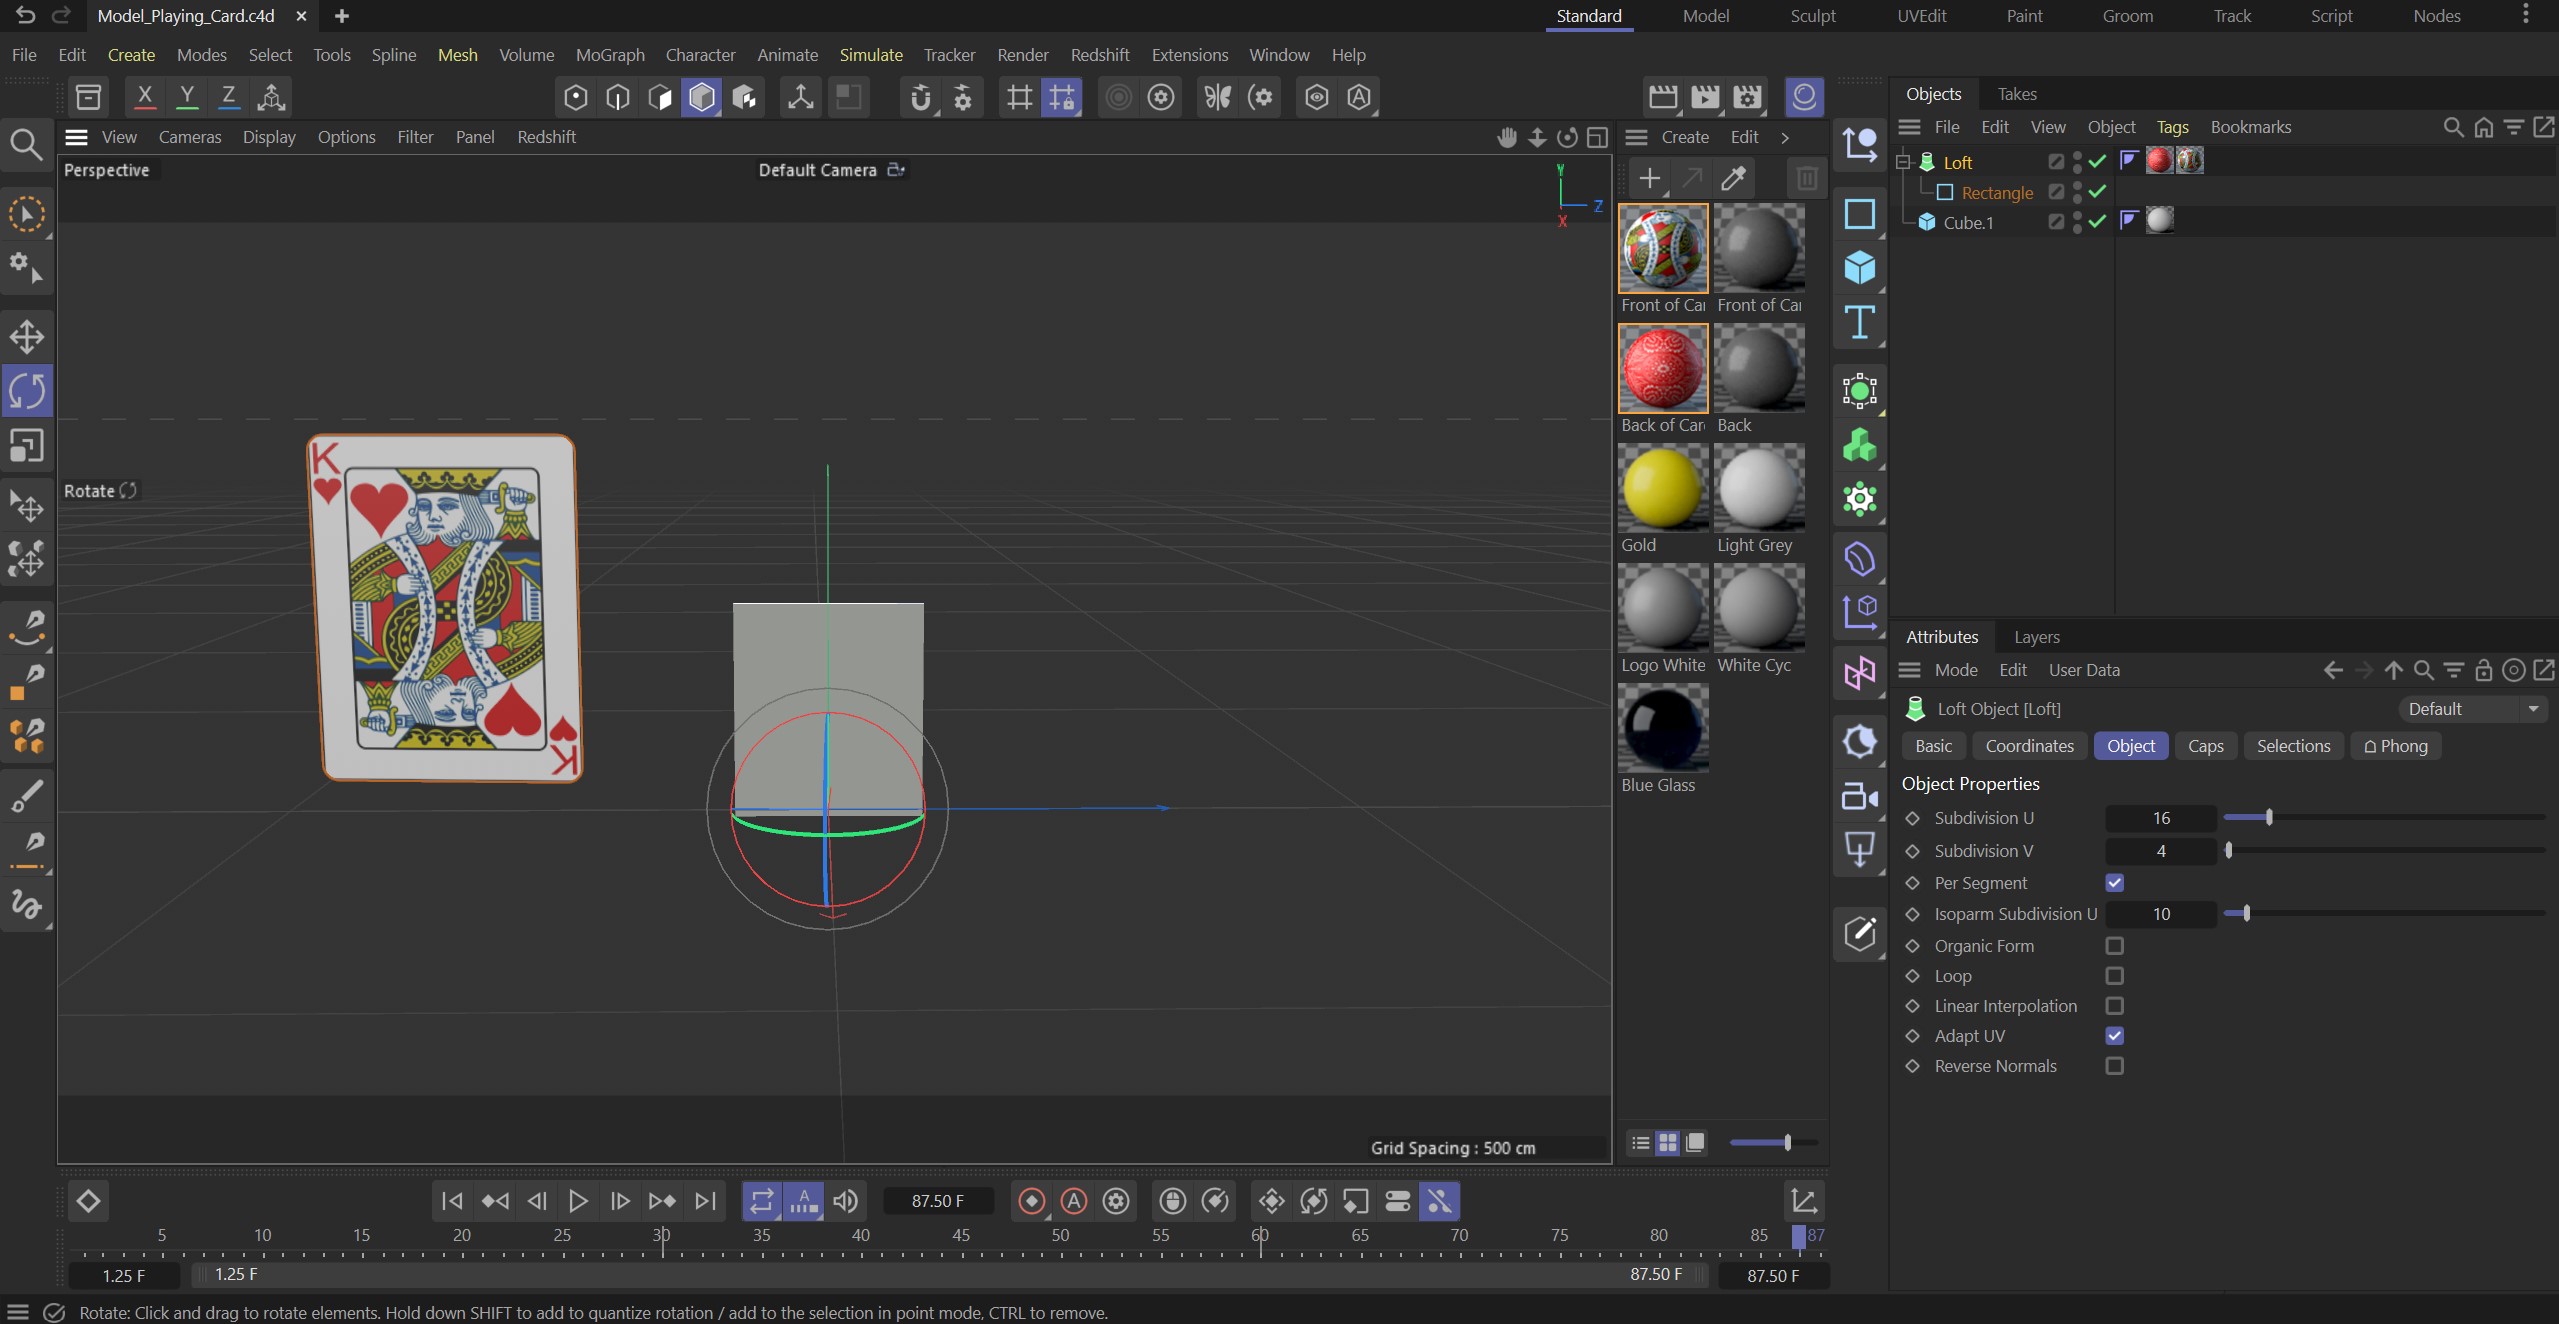2559x1324 pixels.
Task: Enable the Organic Form checkbox
Action: coord(2114,946)
